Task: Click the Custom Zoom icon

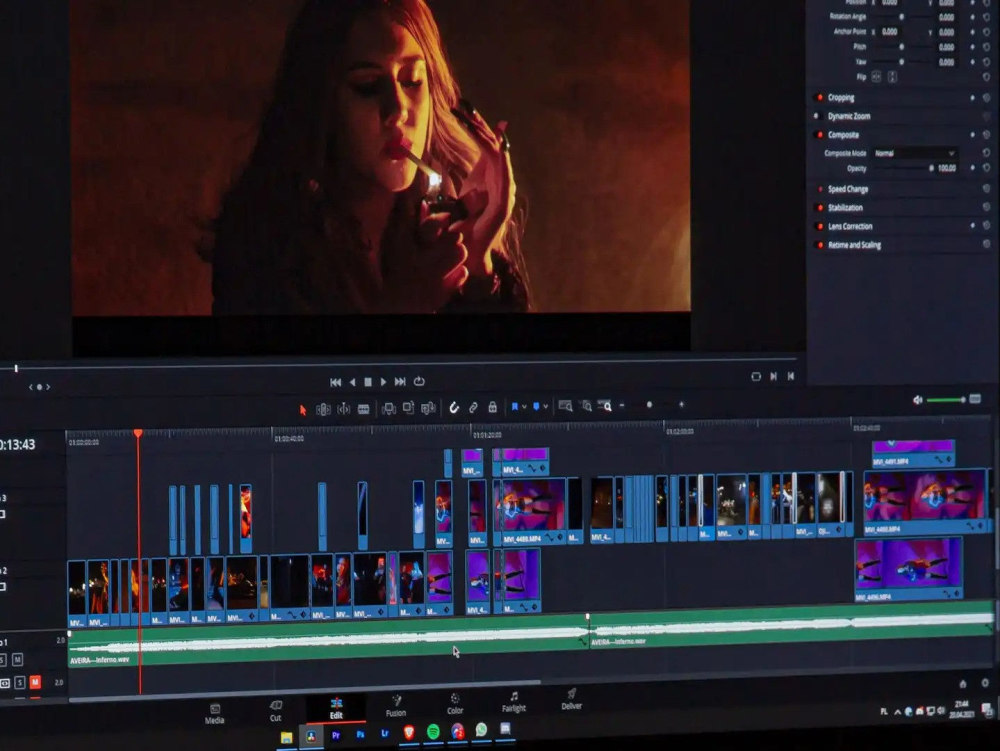Action: point(605,405)
